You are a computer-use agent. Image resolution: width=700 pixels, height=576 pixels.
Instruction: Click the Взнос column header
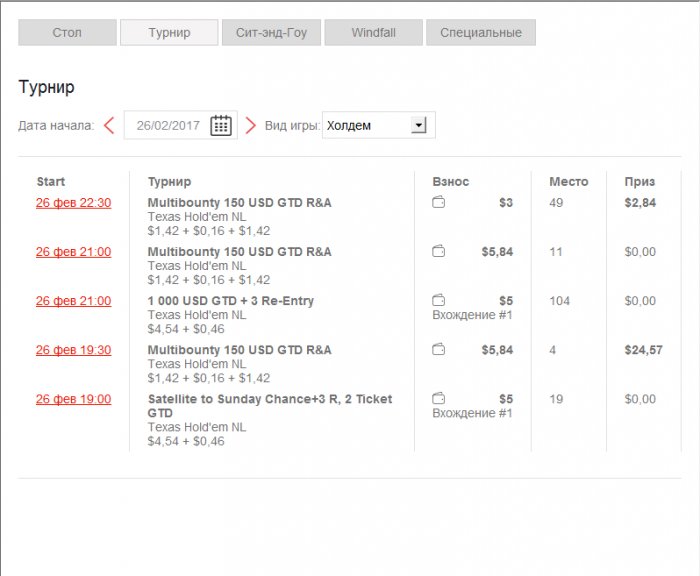450,182
